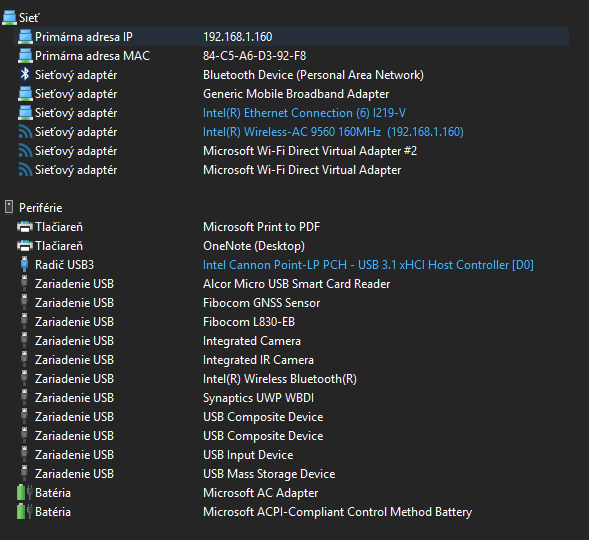Click the printer icon of OneNote (Desktop)
Image resolution: width=589 pixels, height=540 pixels.
[x=25, y=246]
